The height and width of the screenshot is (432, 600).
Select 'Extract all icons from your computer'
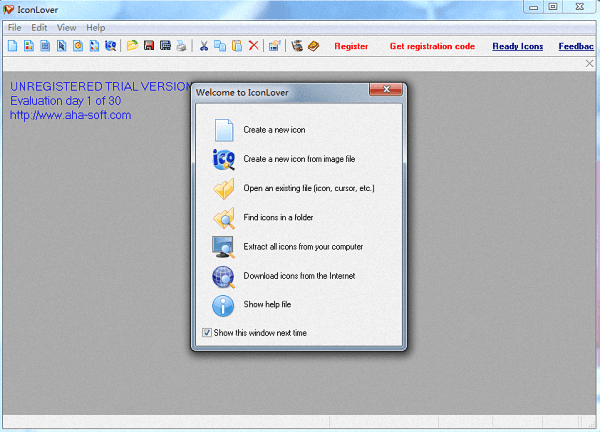(x=302, y=246)
